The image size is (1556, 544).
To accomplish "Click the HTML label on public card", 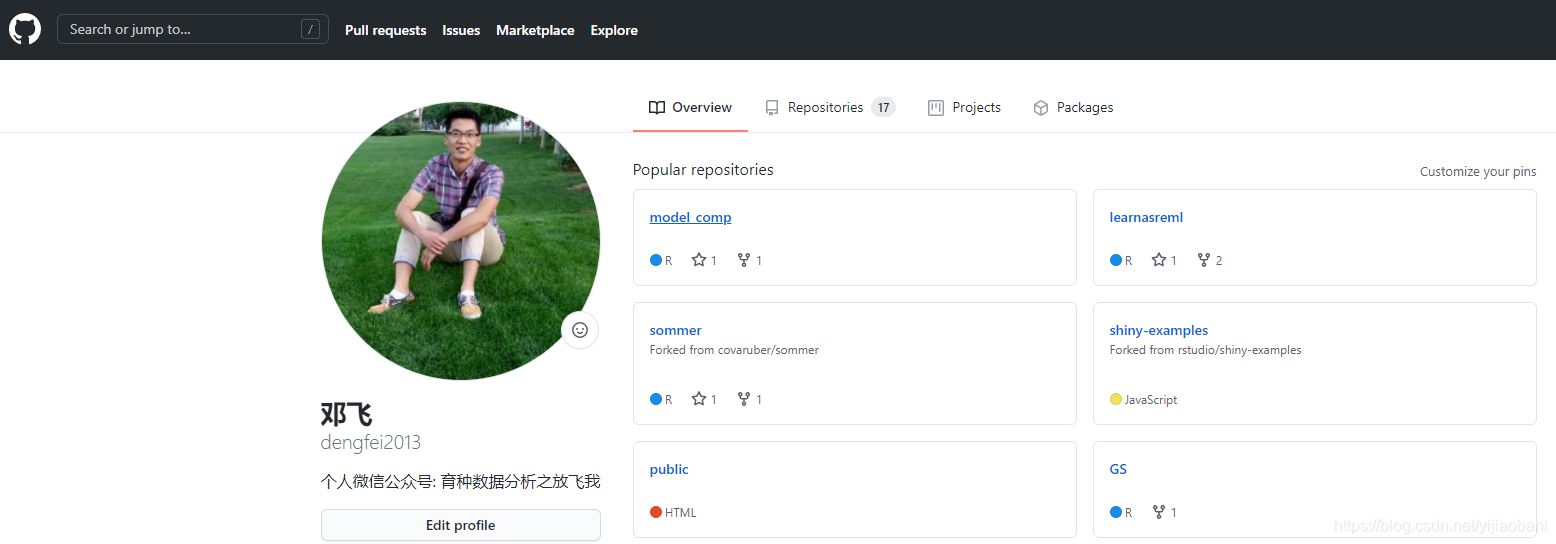I will pyautogui.click(x=681, y=513).
